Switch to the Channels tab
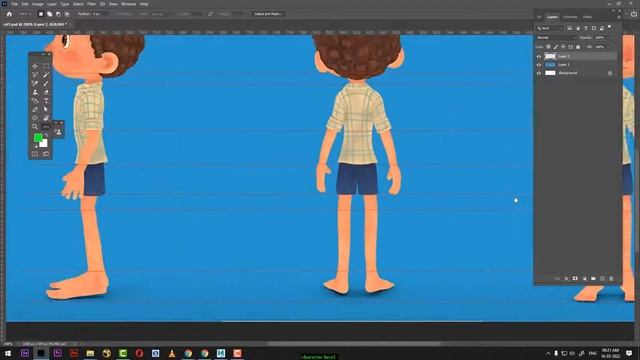 pos(570,17)
